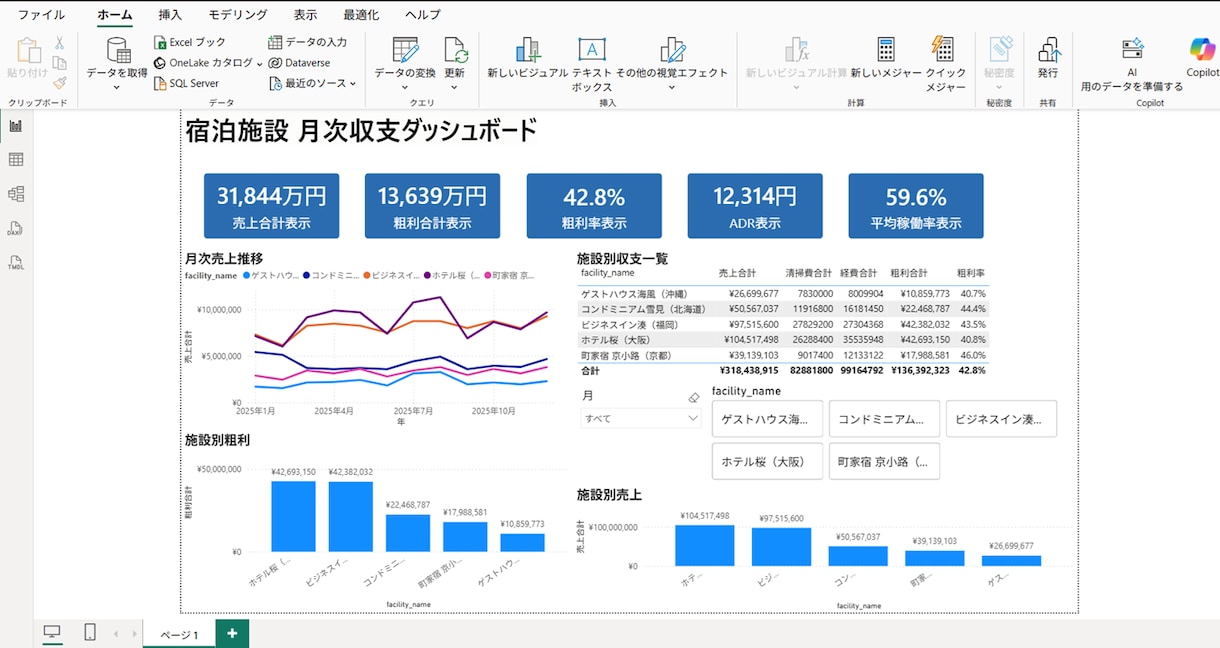Click the AI 用のデータを準備する icon
Viewport: 1220px width, 648px height.
pos(1132,50)
